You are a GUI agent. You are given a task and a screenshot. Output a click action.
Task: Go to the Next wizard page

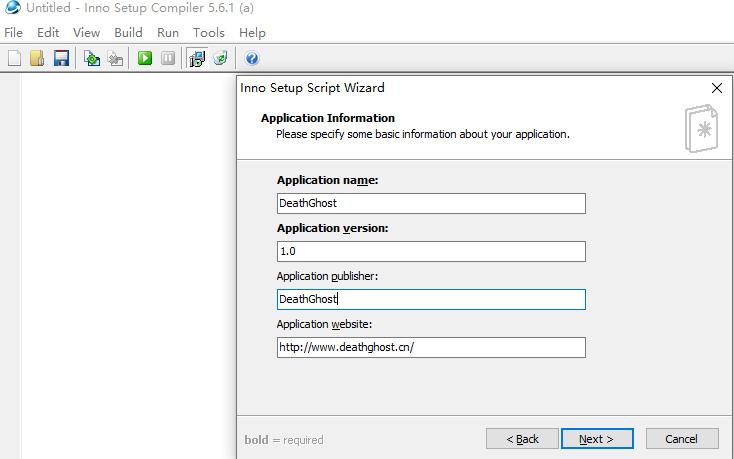[x=597, y=439]
